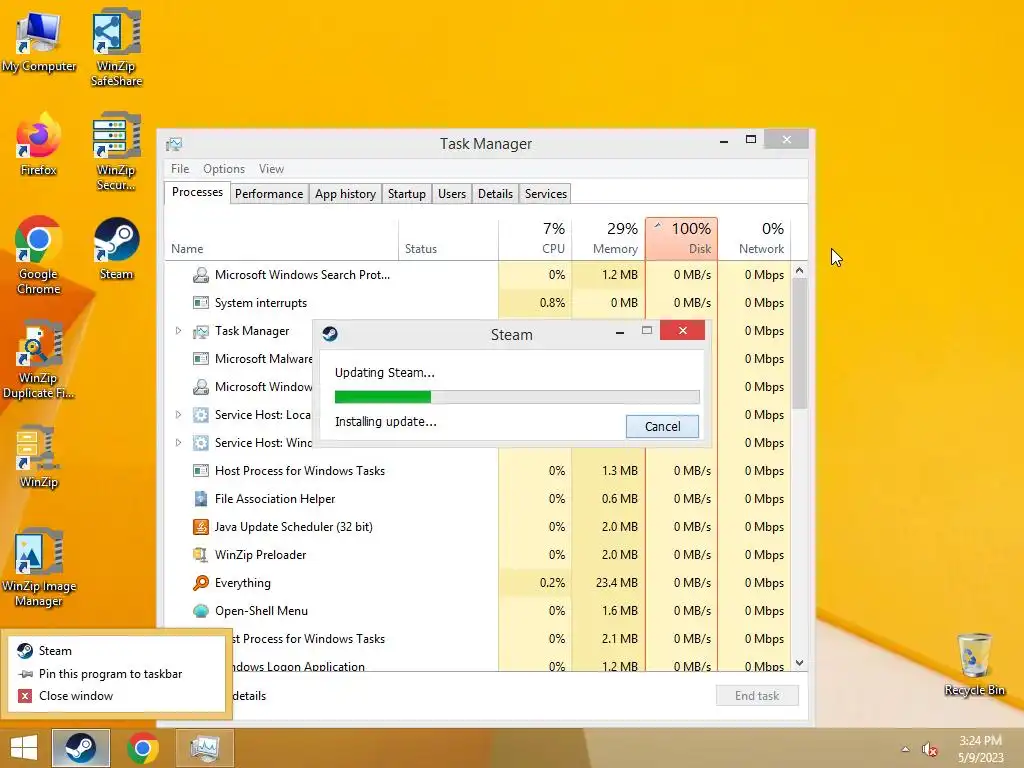This screenshot has height=768, width=1024.
Task: Click the Java Update Scheduler icon
Action: 200,527
